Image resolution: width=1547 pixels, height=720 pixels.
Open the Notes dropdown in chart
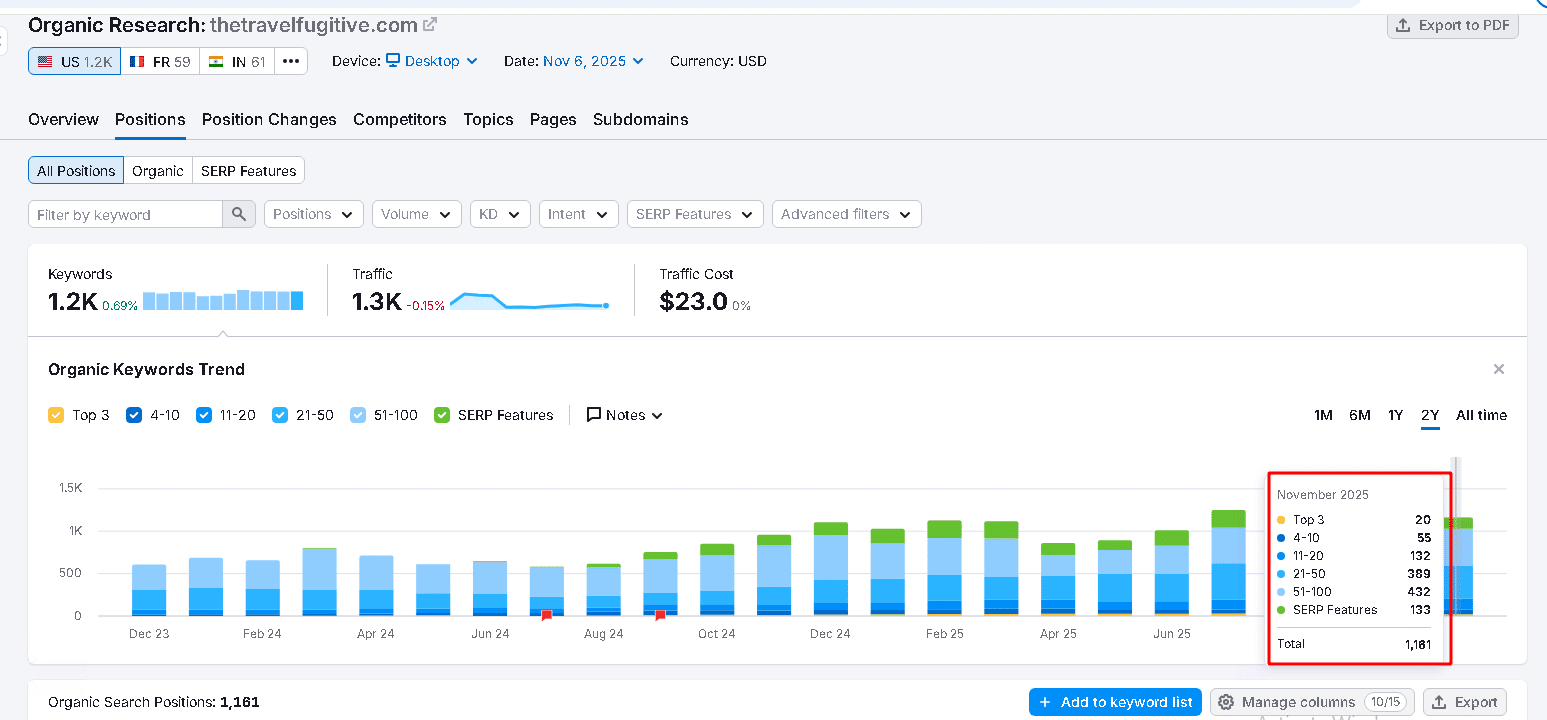point(624,415)
